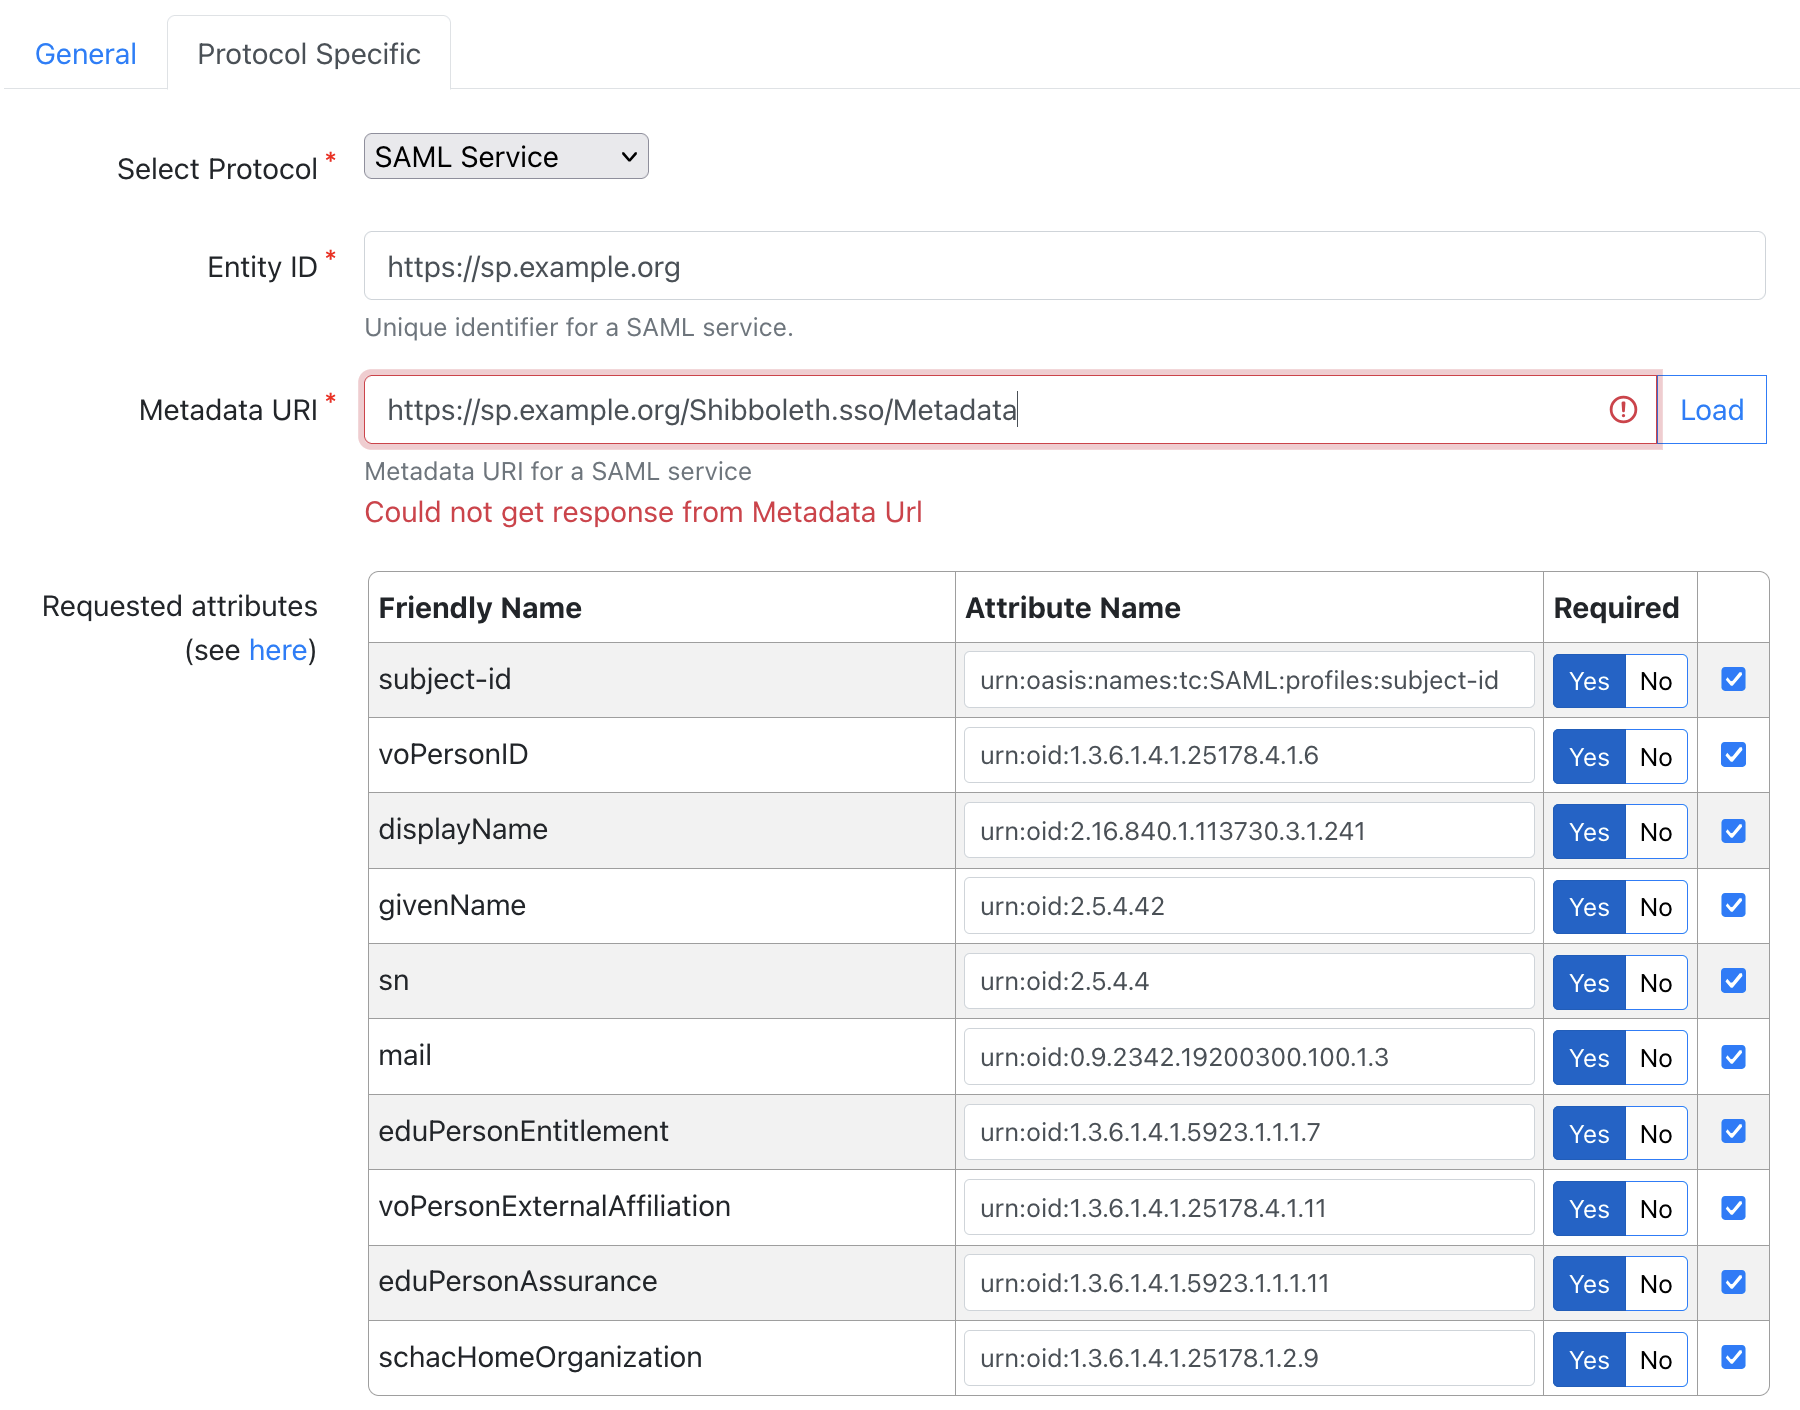
Task: Edit the givenName attribute name field
Action: [1248, 906]
